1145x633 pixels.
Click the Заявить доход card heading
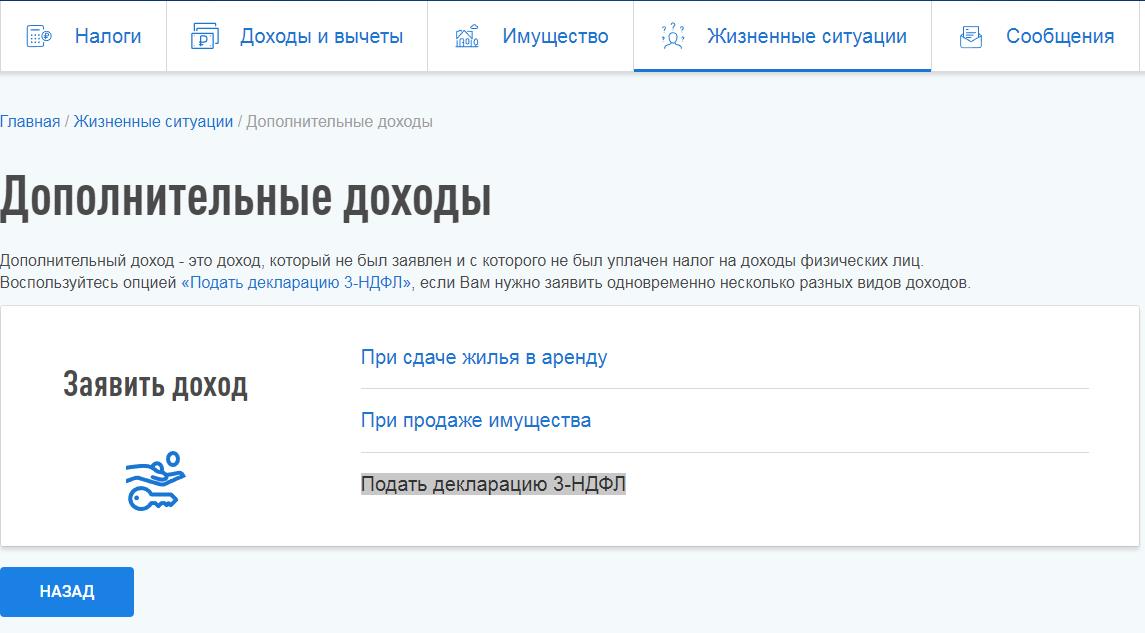tap(155, 385)
